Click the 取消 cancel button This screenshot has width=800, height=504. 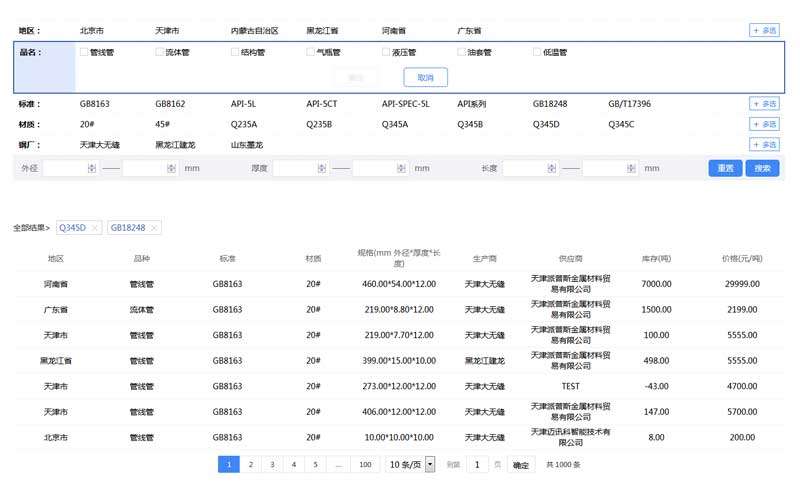click(425, 77)
